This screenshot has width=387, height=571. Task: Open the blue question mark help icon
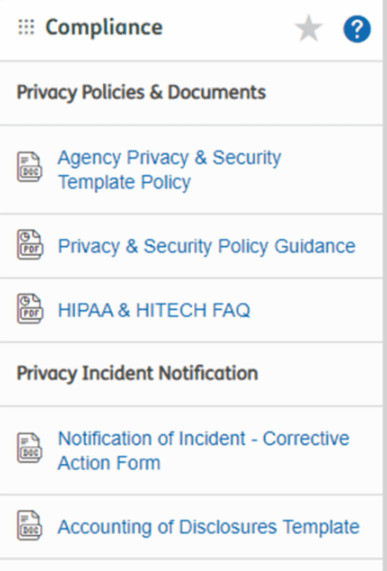[357, 29]
